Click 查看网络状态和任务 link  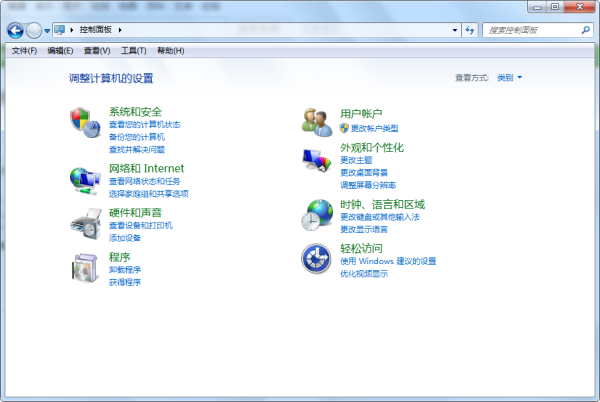144,181
